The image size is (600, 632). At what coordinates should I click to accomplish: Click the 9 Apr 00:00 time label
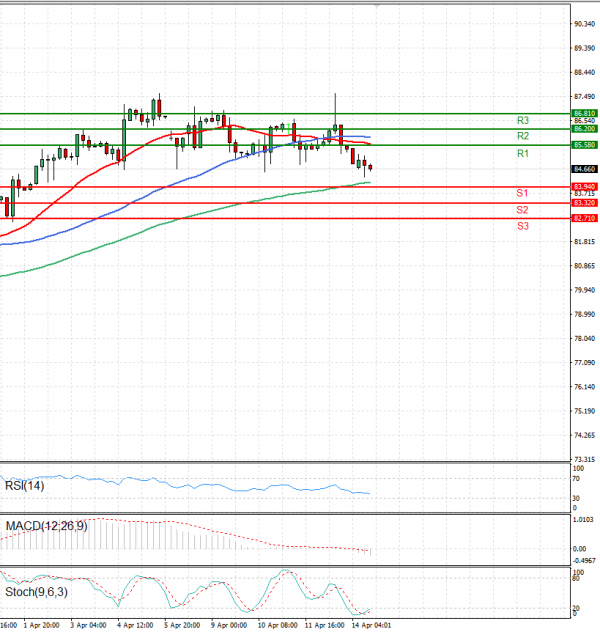[x=229, y=626]
